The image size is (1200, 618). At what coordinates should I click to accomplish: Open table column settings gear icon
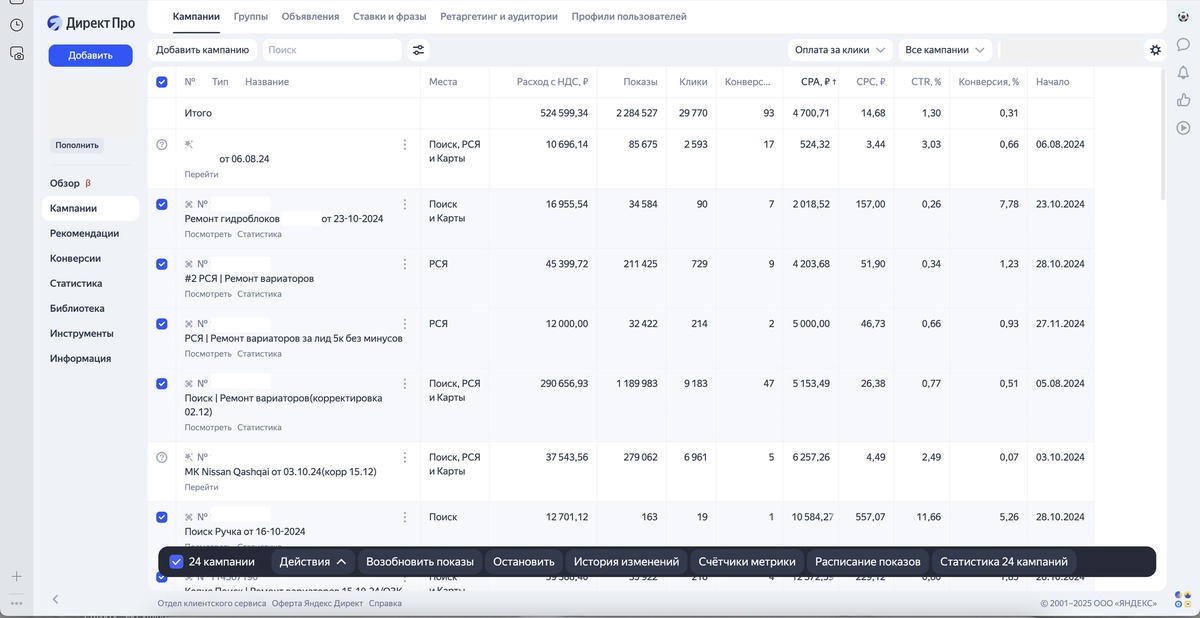(1156, 50)
